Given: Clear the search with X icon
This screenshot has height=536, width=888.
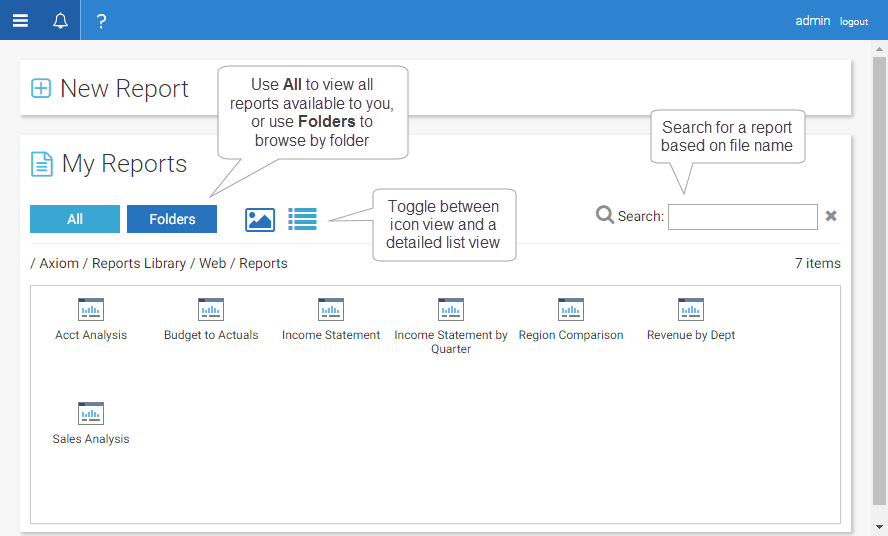Looking at the screenshot, I should coord(831,216).
